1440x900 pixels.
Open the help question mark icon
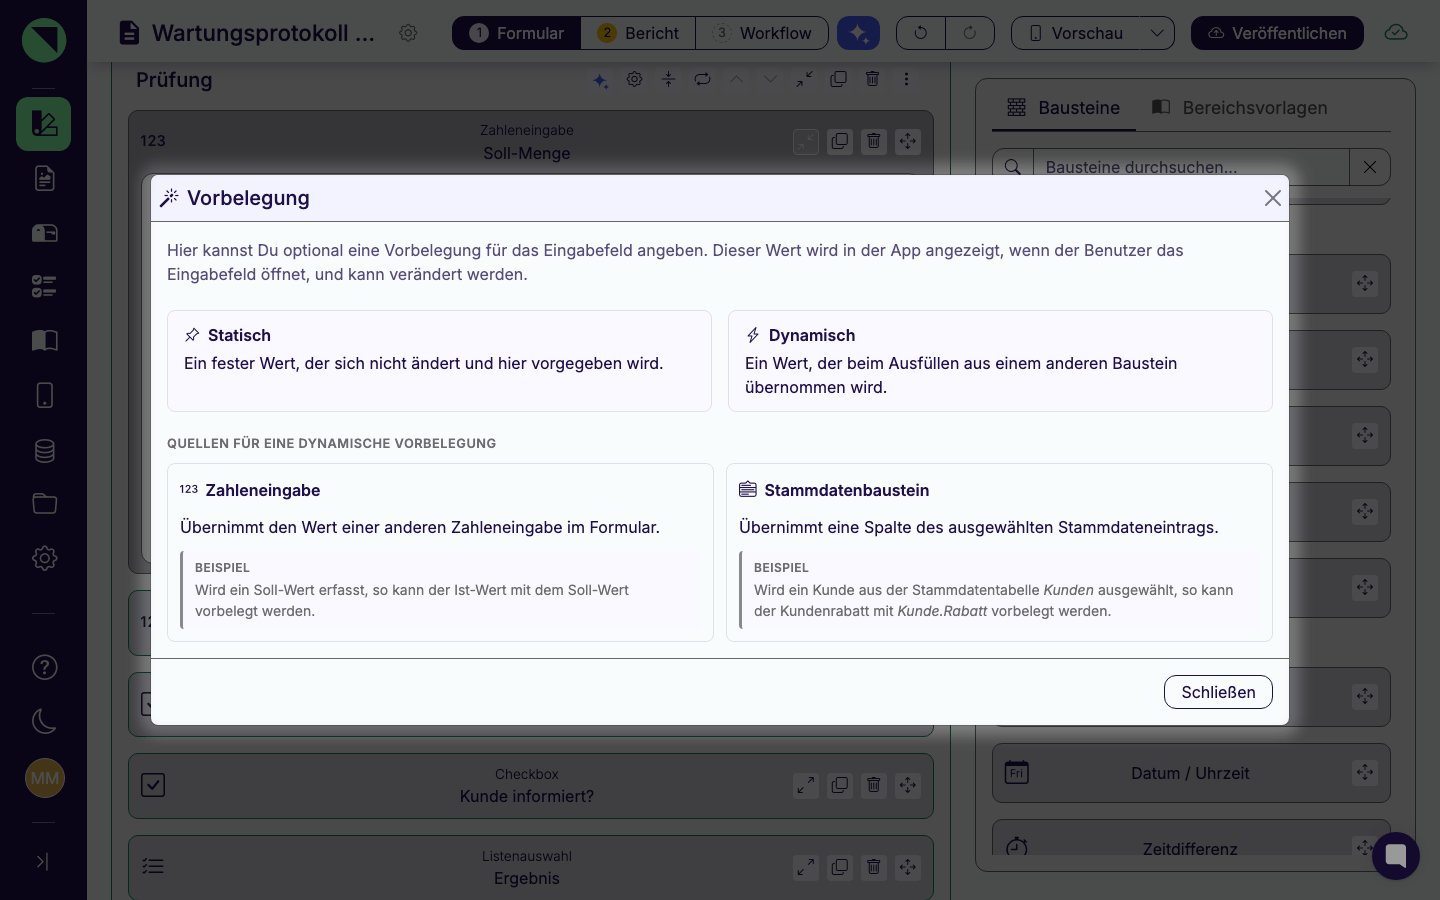44,667
